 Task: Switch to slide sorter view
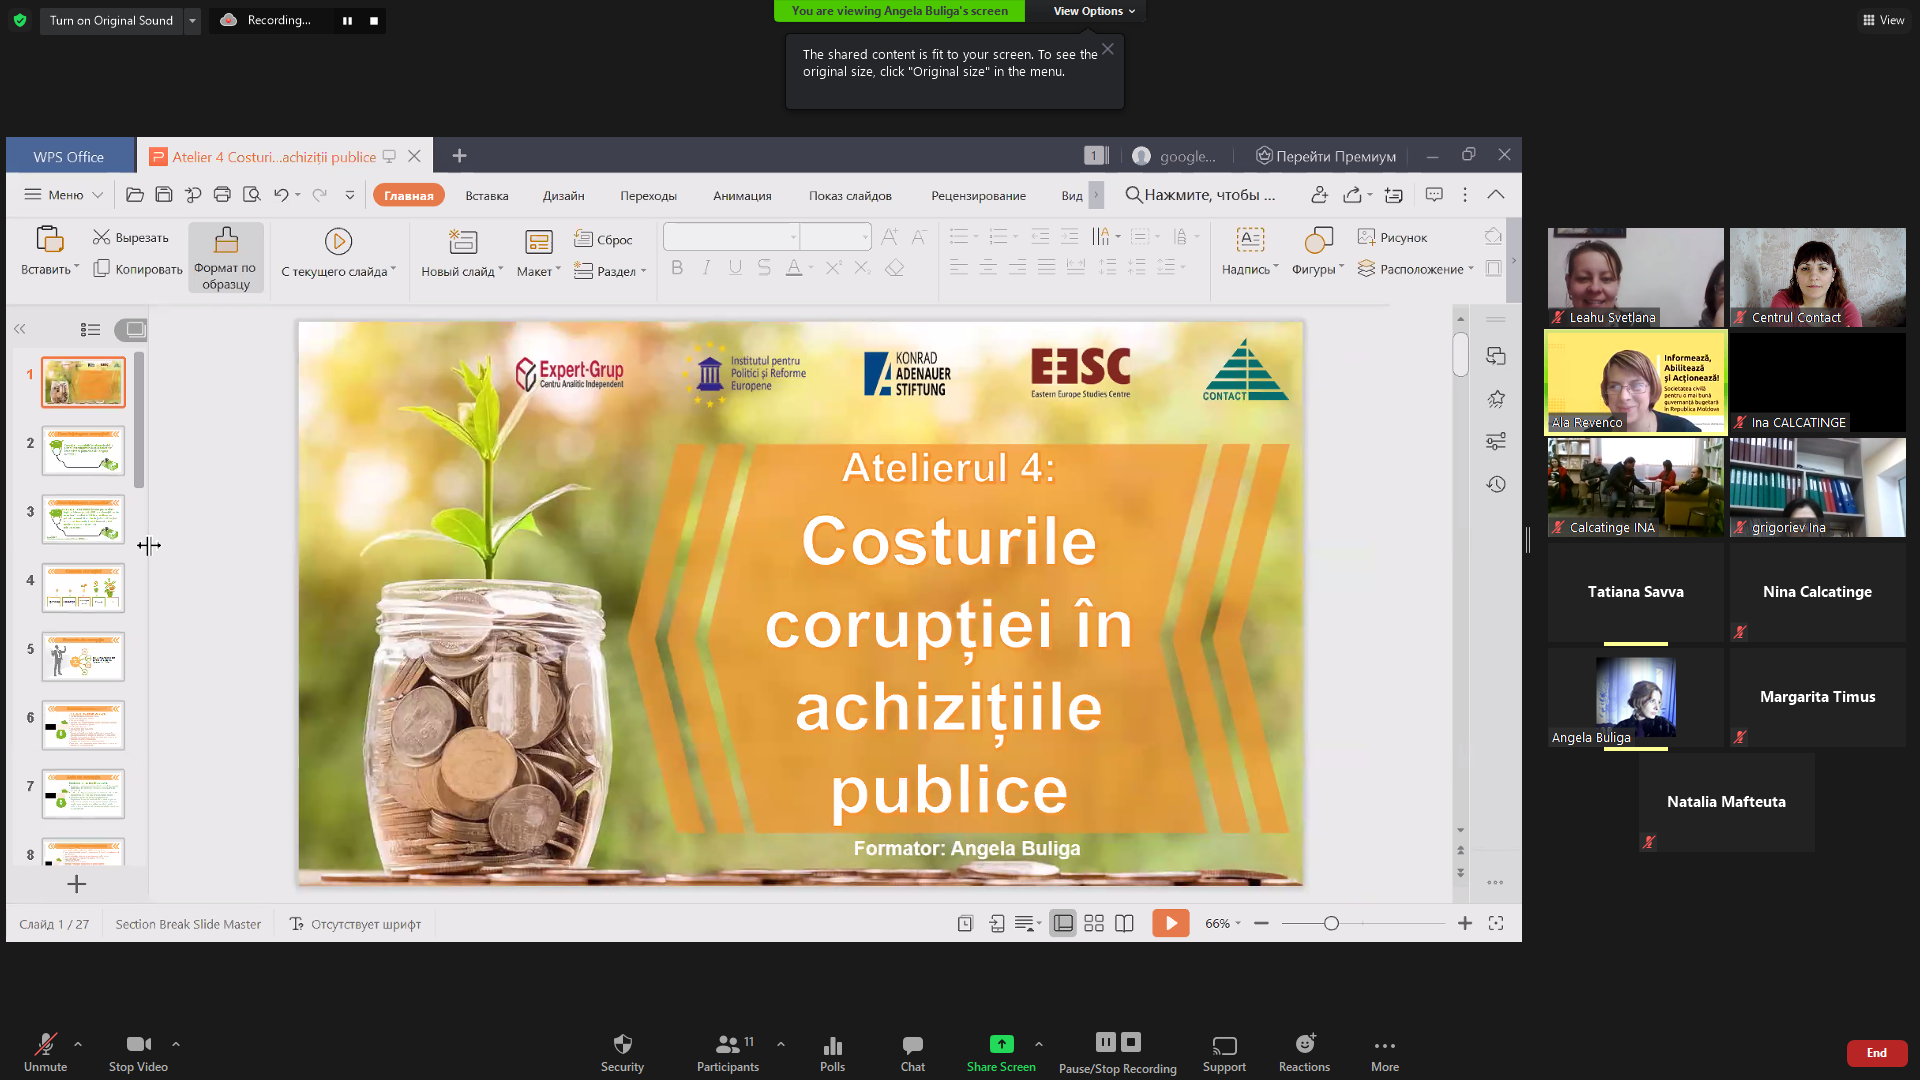click(1094, 923)
